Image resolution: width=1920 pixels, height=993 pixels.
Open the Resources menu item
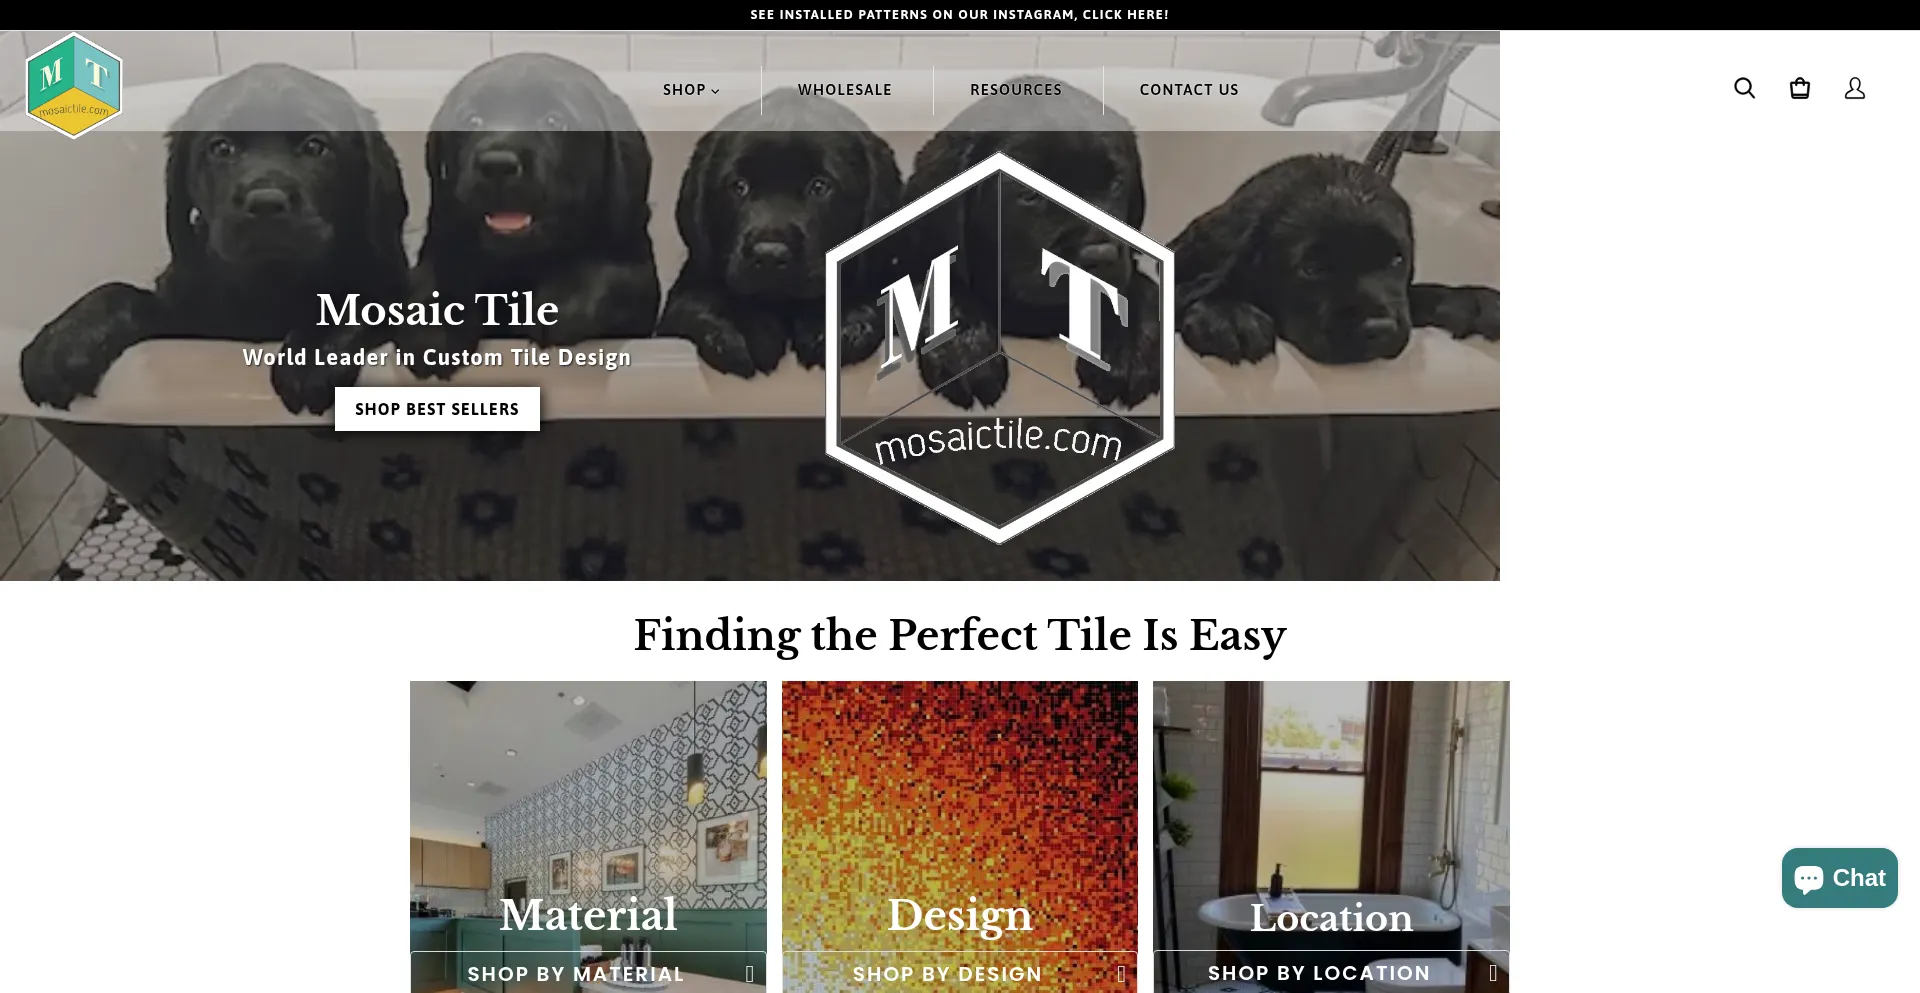coord(1016,90)
